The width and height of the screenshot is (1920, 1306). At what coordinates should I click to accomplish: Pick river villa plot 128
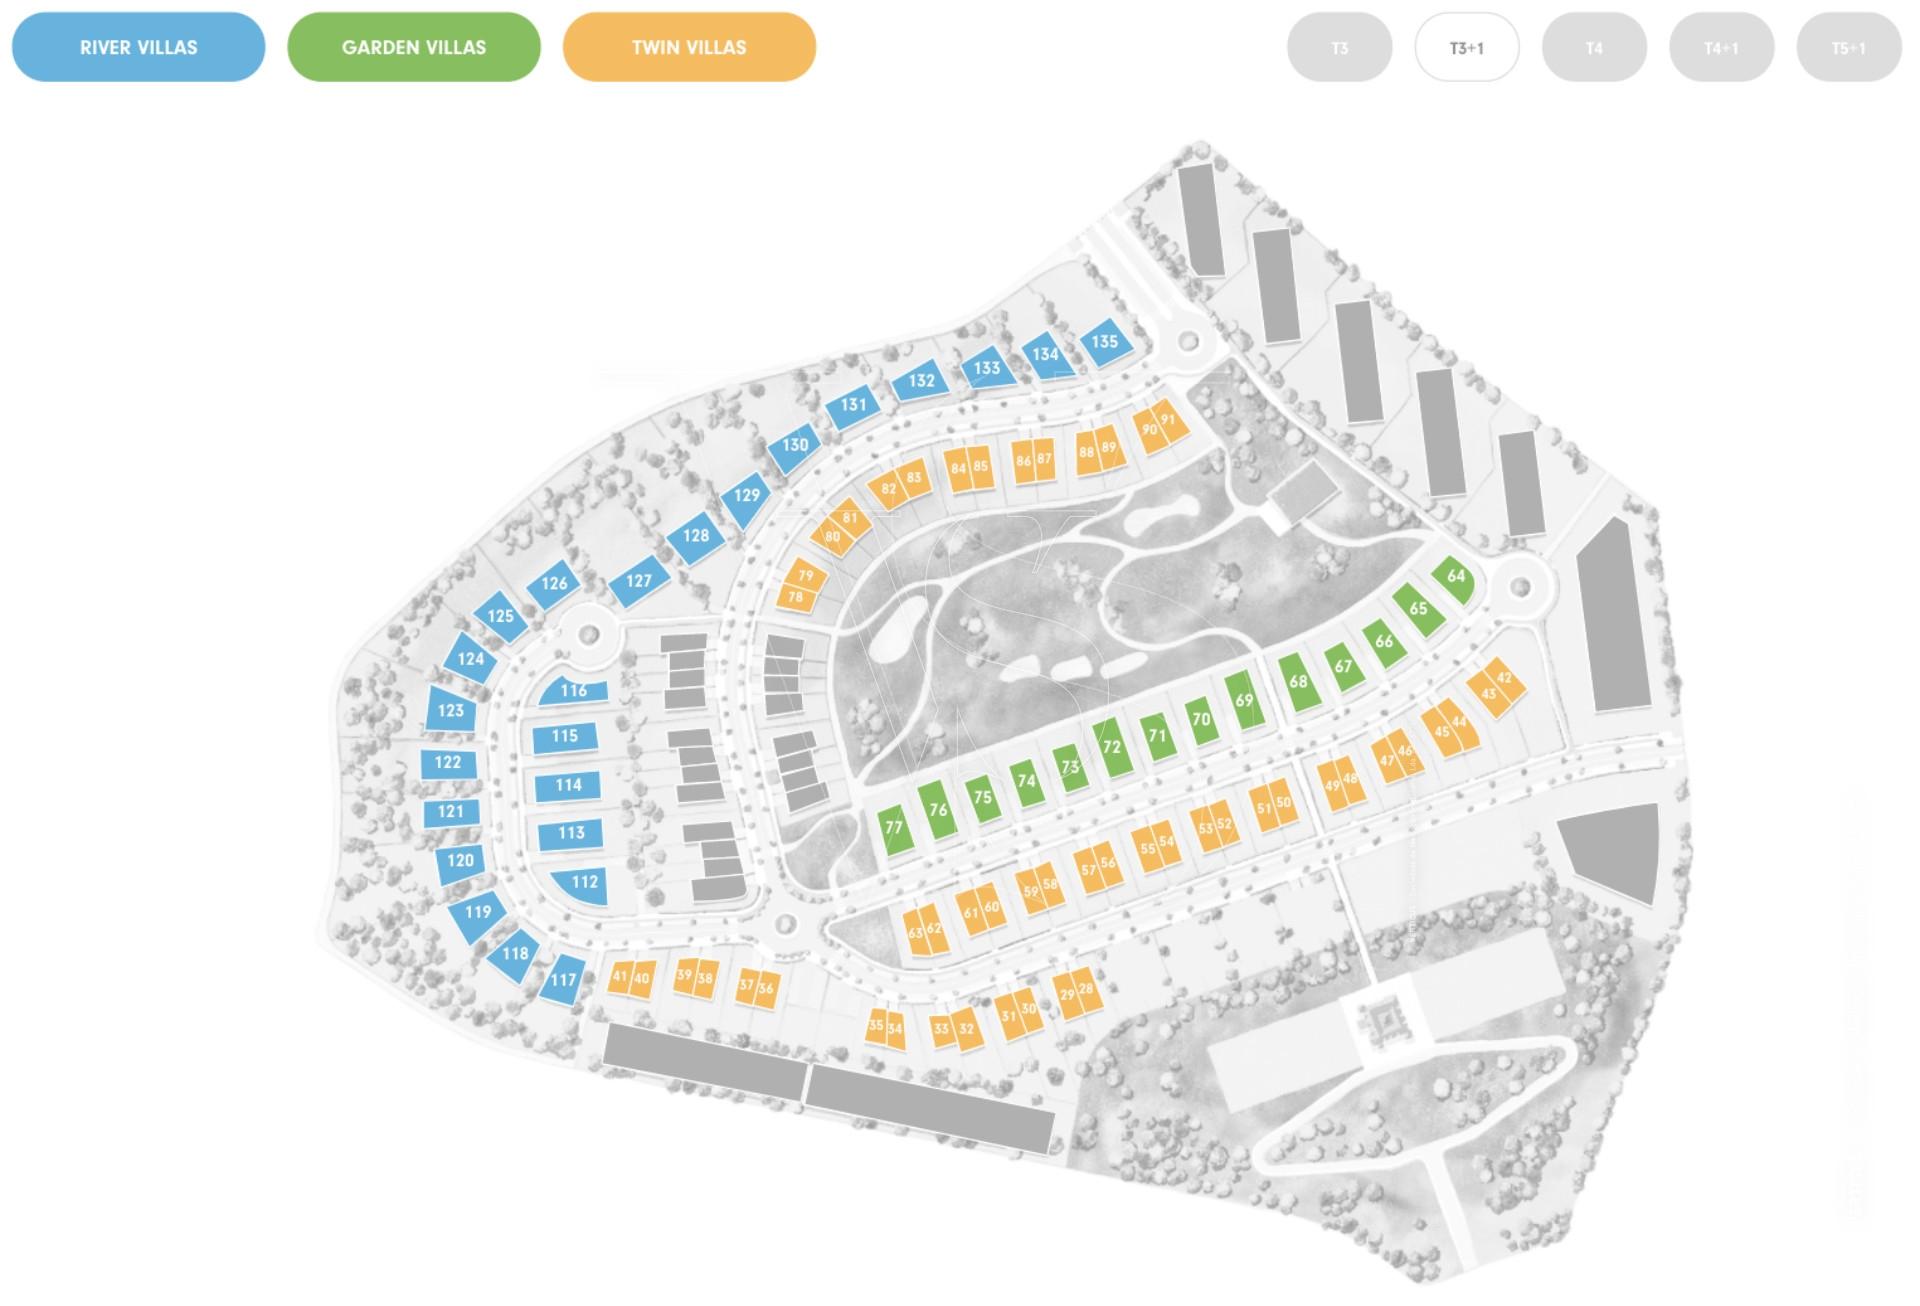tap(696, 536)
